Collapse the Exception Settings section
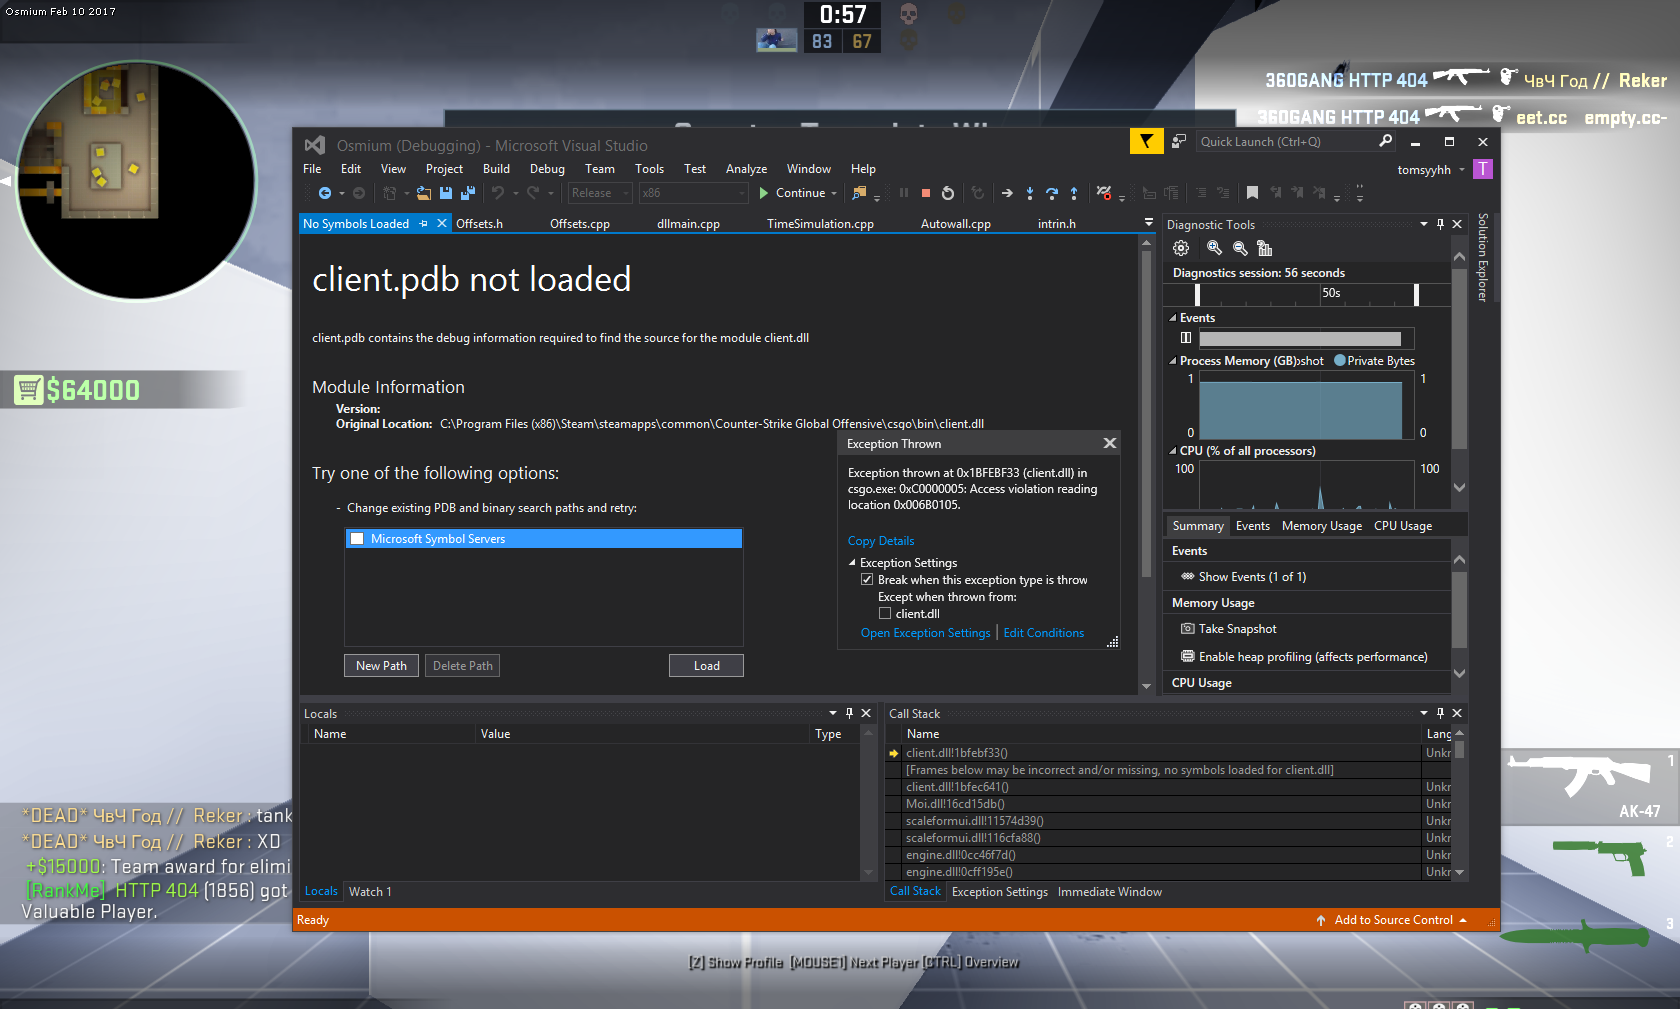This screenshot has width=1680, height=1009. click(x=852, y=563)
